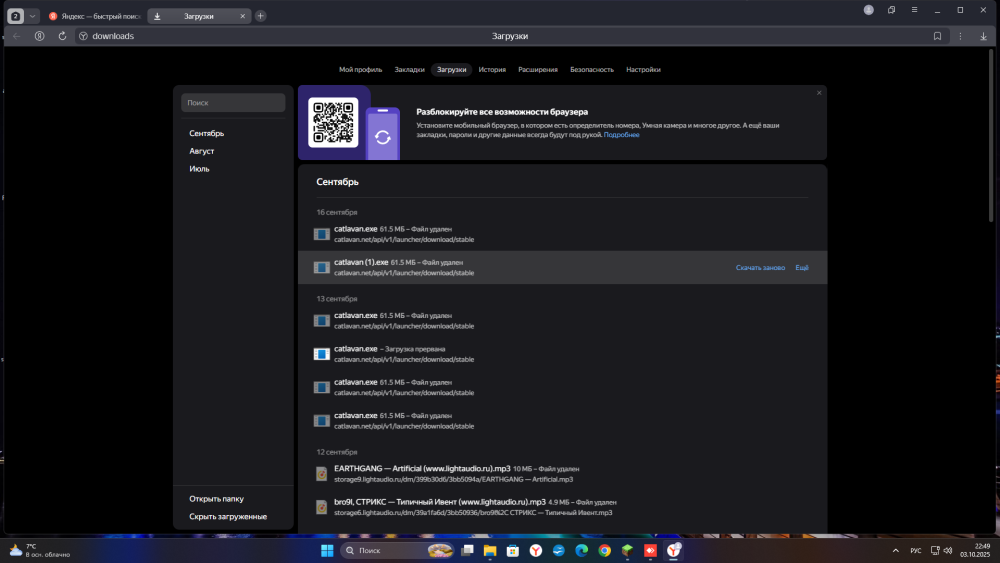Image resolution: width=1000 pixels, height=563 pixels.
Task: Bookmark this page with bookmark icon
Action: point(937,36)
